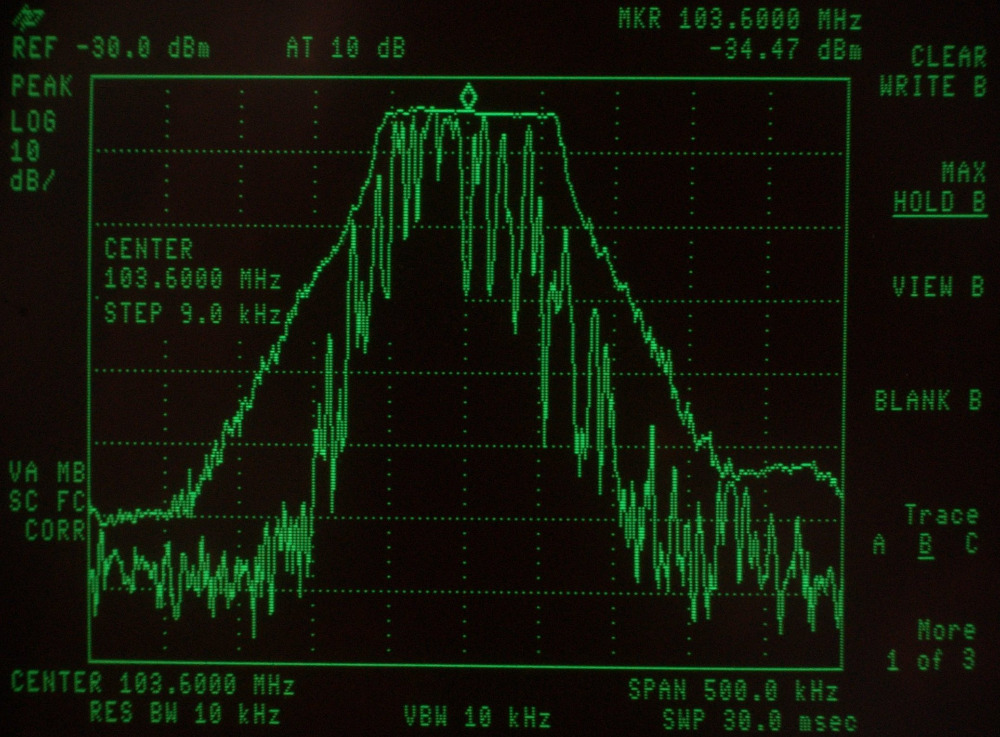Click the diamond marker at the trace peak
This screenshot has width=1000, height=737.
(468, 97)
